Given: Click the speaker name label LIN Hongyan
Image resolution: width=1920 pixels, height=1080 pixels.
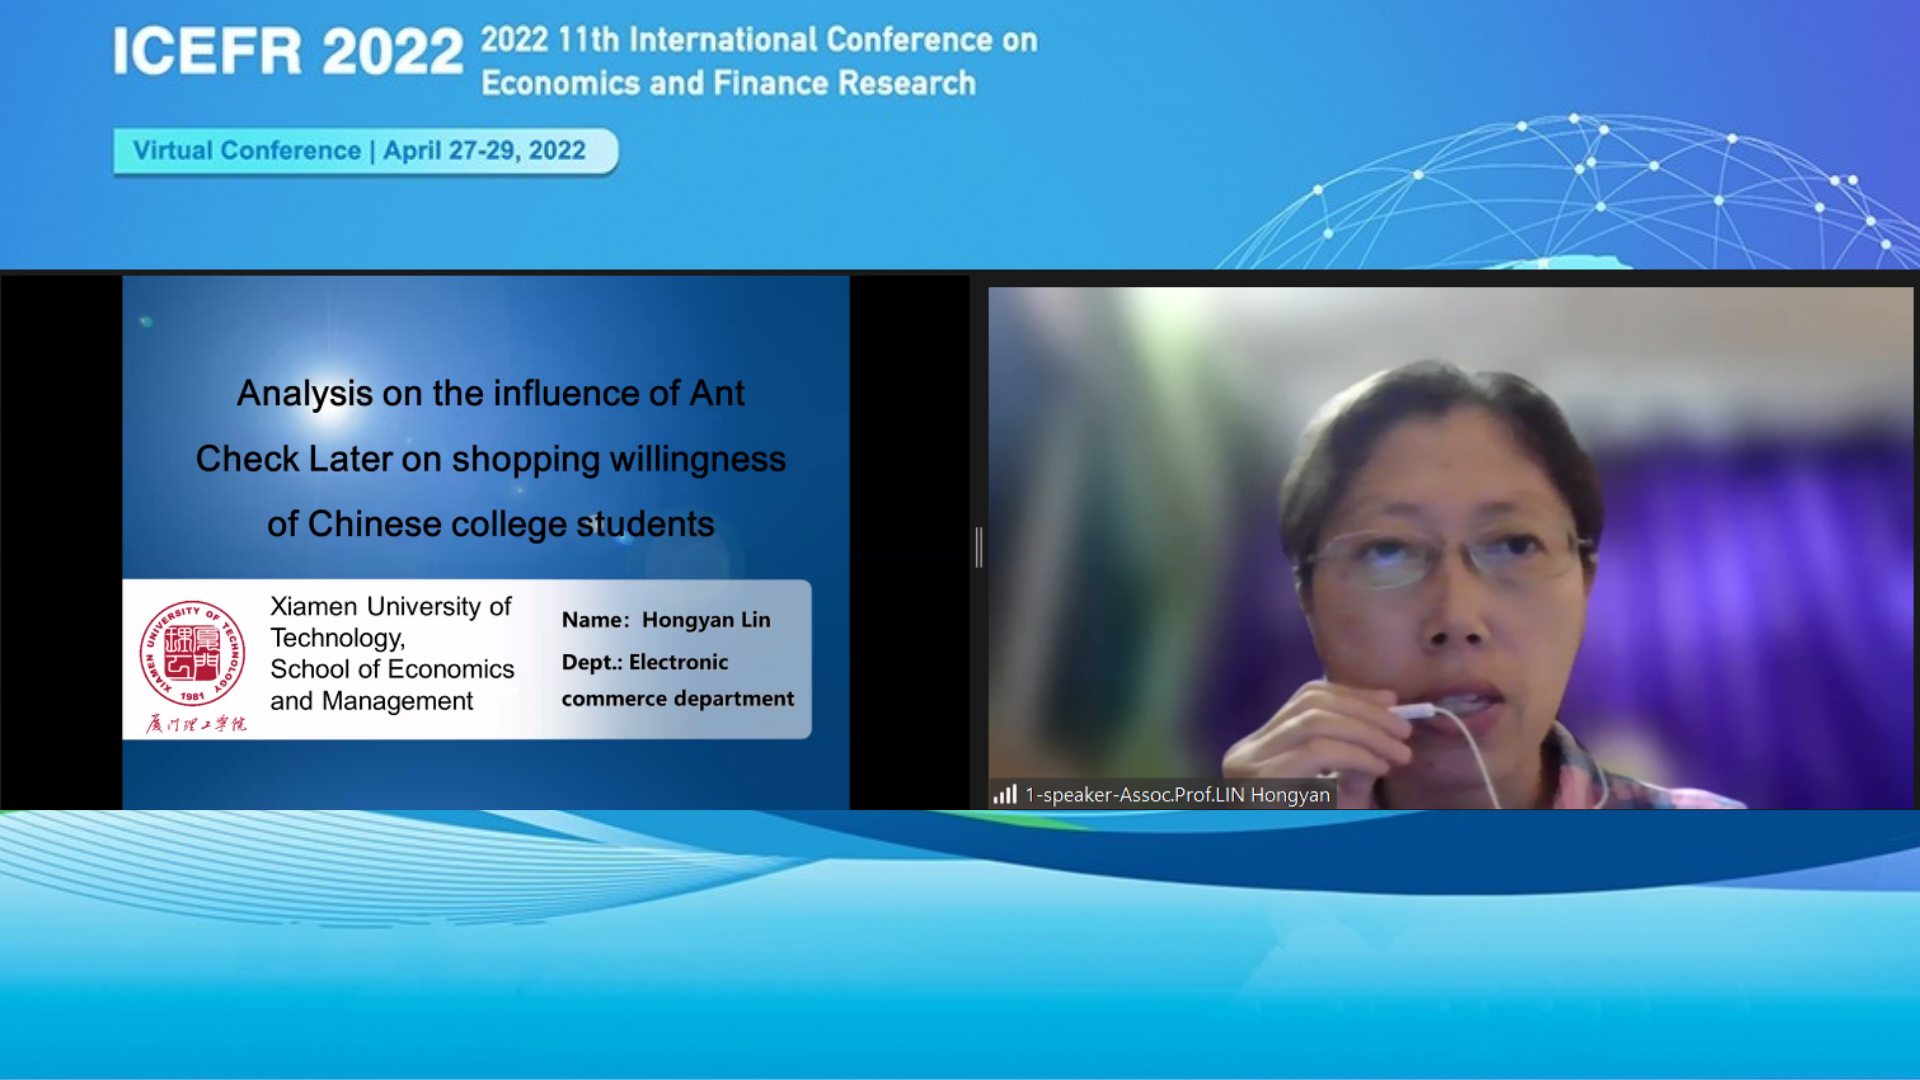Looking at the screenshot, I should coord(1177,795).
